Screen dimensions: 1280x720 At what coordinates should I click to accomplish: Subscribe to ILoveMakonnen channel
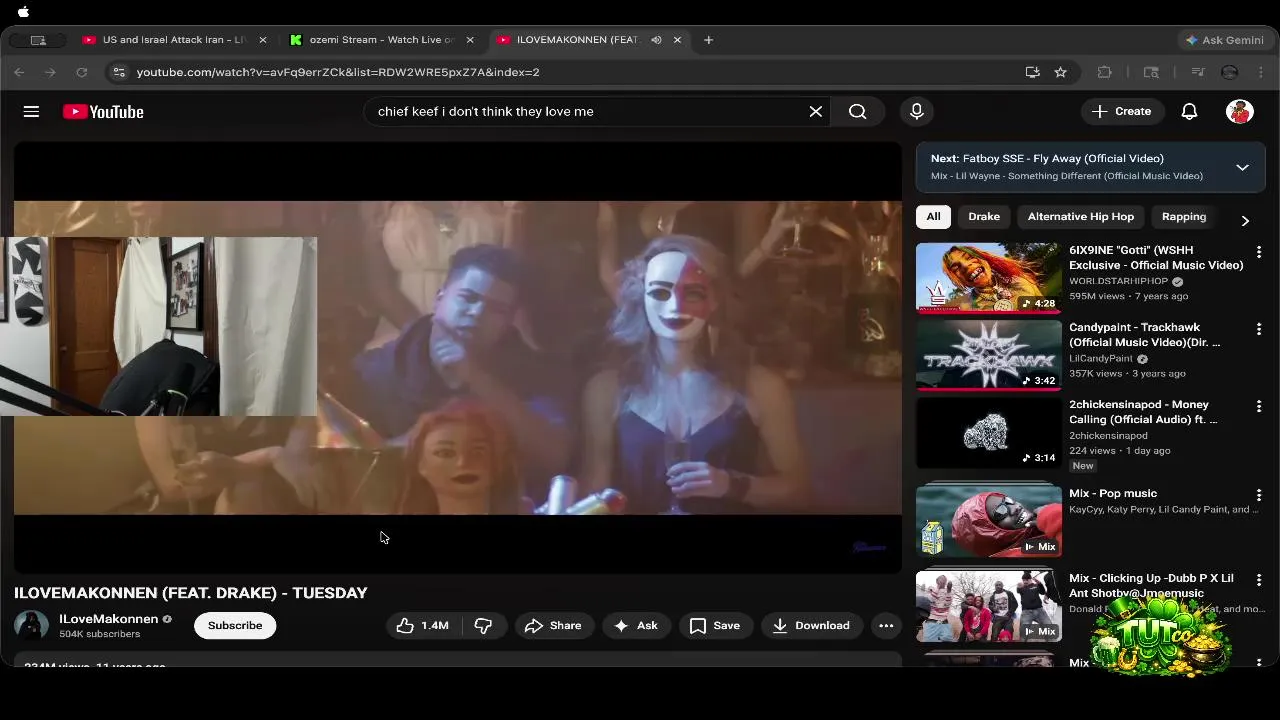235,625
